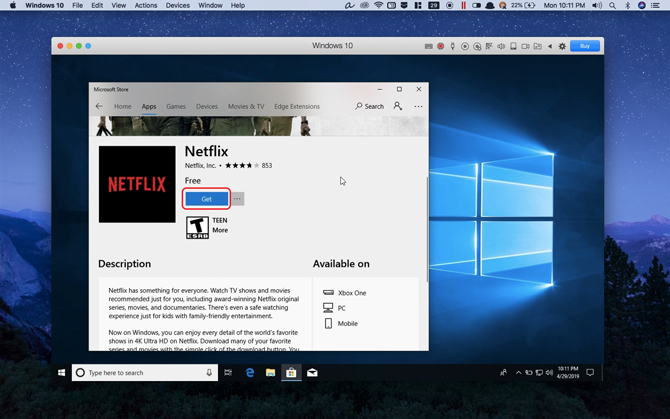Open the Actions menu
The image size is (670, 419).
[146, 5]
